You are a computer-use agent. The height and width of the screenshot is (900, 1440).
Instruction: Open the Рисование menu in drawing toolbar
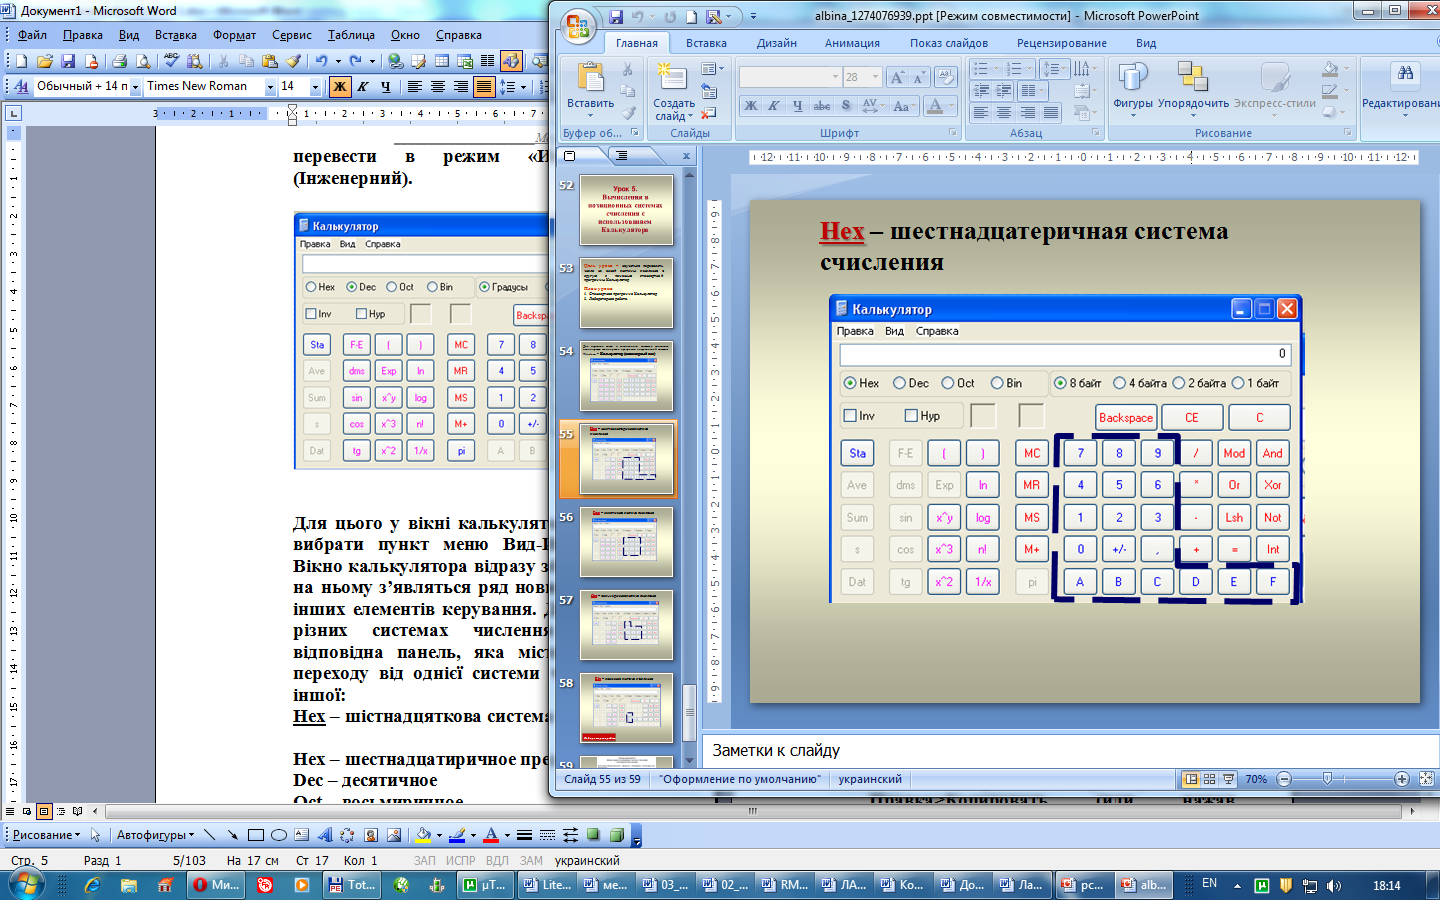(46, 835)
